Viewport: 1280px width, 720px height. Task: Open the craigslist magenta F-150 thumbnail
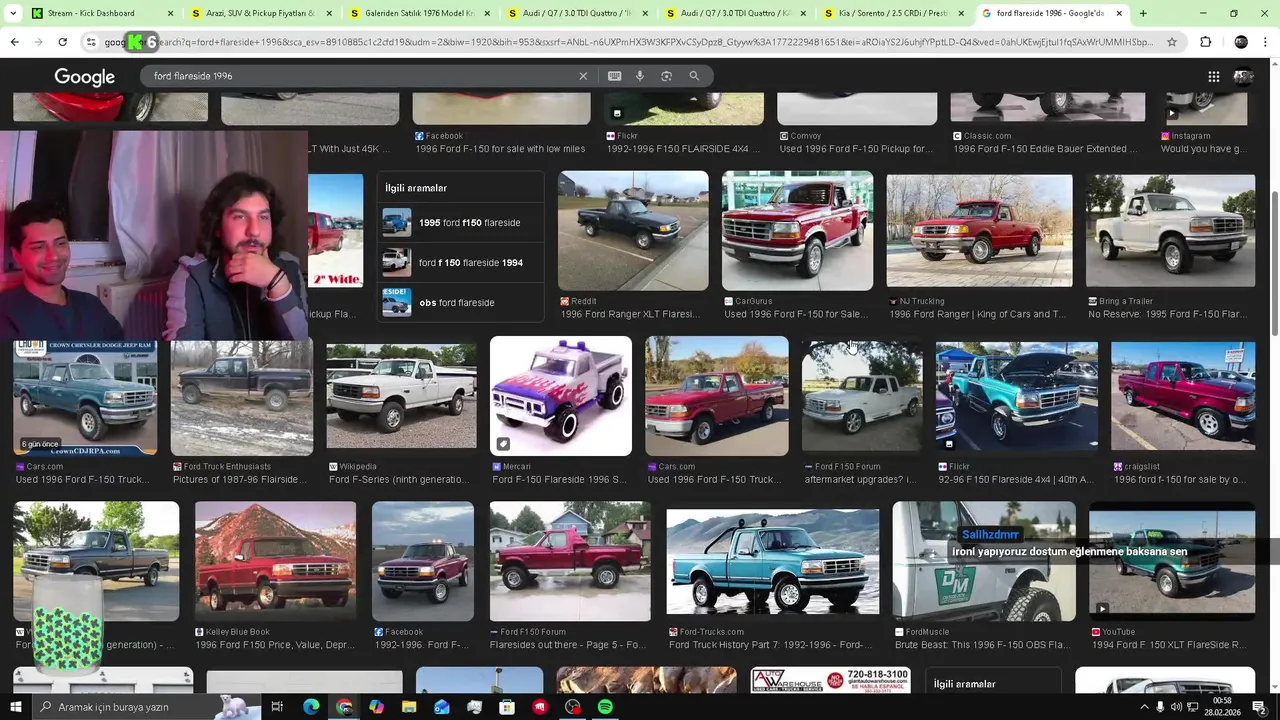1183,396
